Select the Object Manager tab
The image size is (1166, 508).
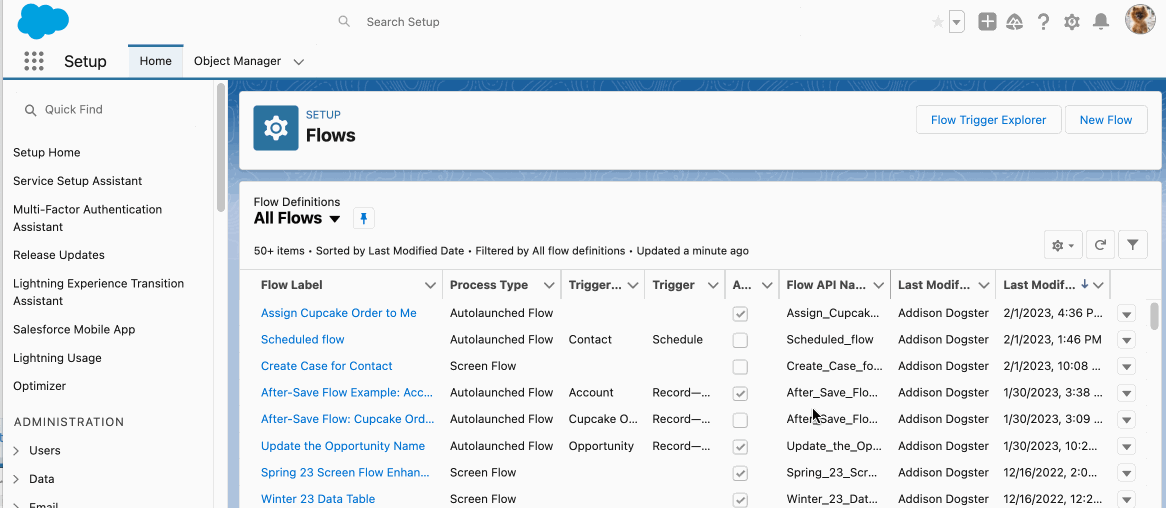[x=237, y=61]
